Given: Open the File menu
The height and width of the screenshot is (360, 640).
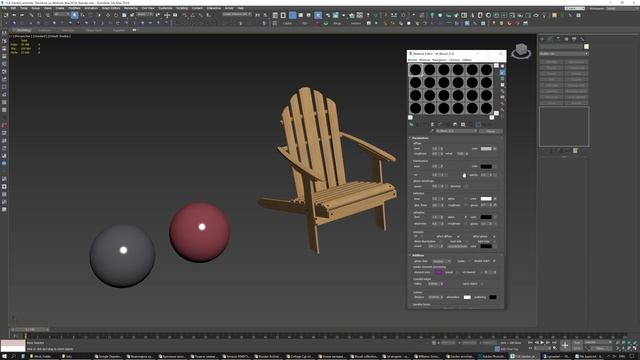Looking at the screenshot, I should [x=4, y=8].
